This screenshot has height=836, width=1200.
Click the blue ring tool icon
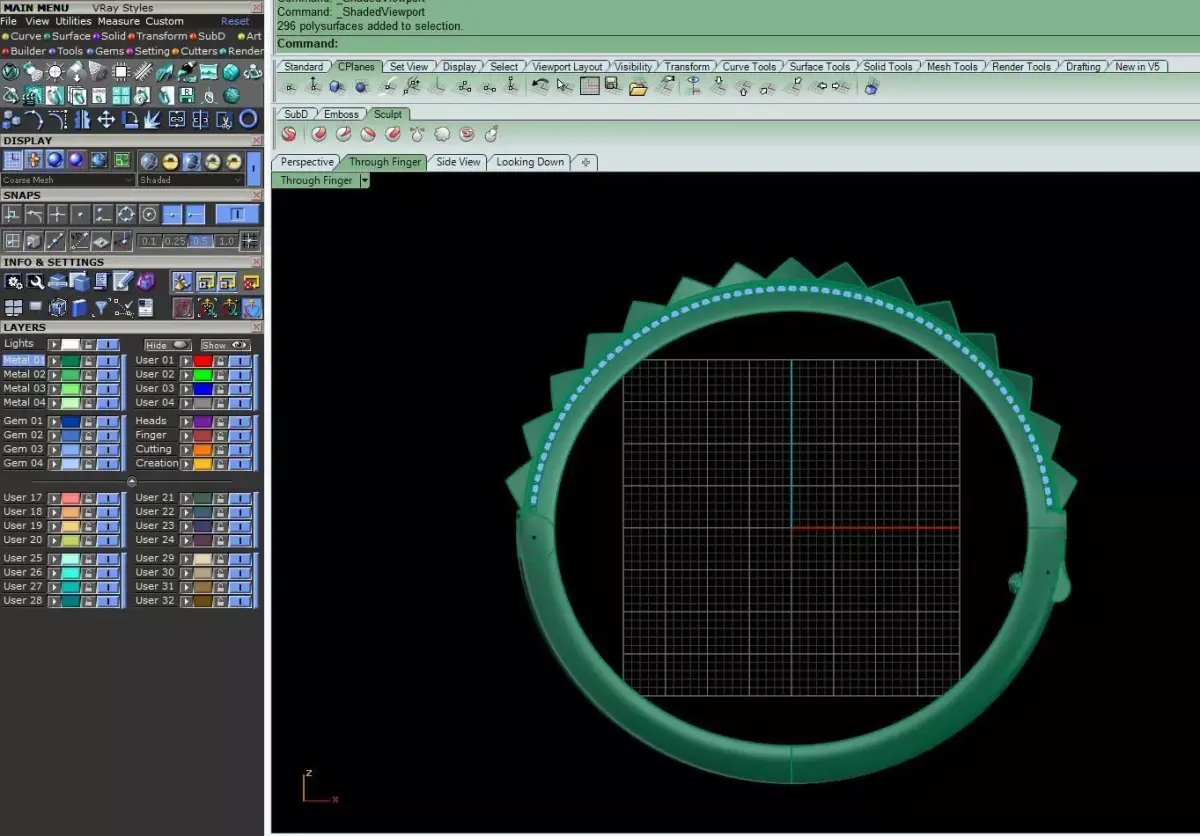point(248,118)
